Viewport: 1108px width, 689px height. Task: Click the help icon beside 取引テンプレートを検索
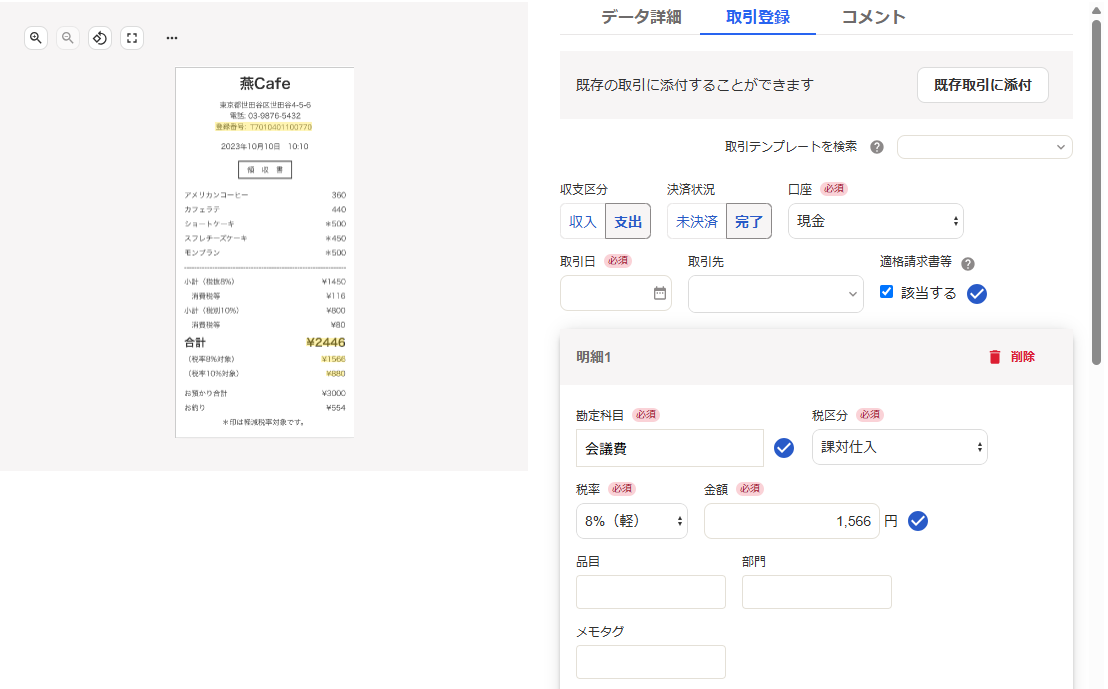pyautogui.click(x=877, y=147)
